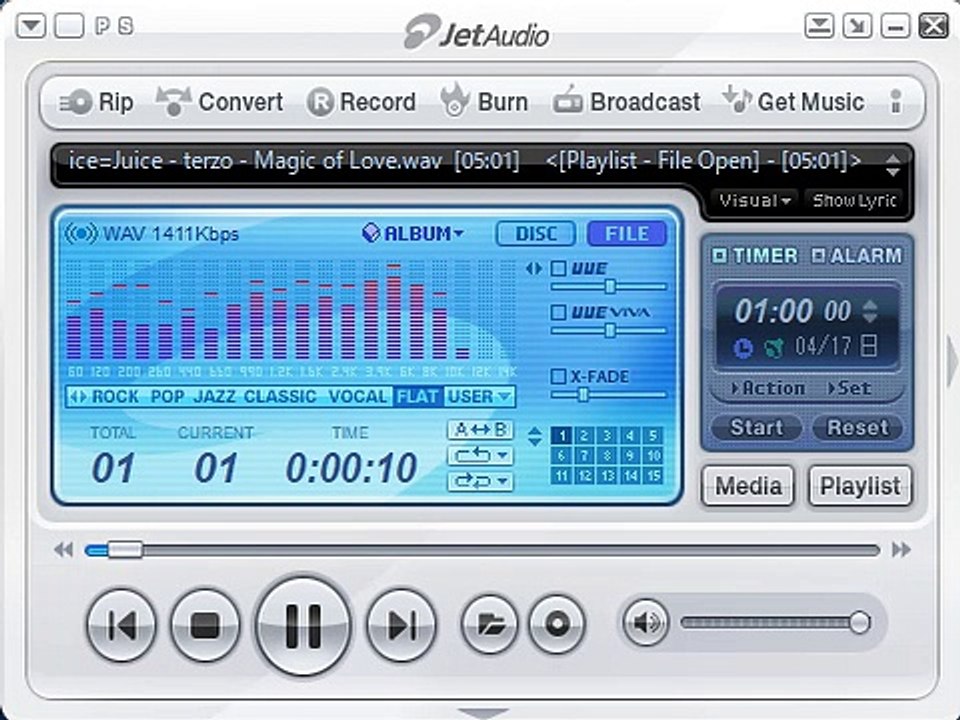Viewport: 960px width, 720px height.
Task: Open the Get Music option
Action: [x=793, y=101]
